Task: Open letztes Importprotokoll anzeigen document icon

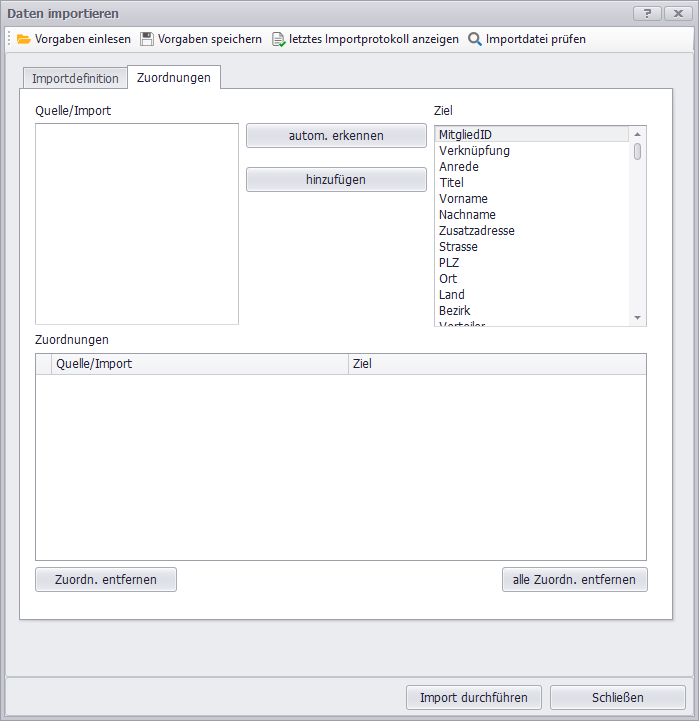Action: point(279,39)
